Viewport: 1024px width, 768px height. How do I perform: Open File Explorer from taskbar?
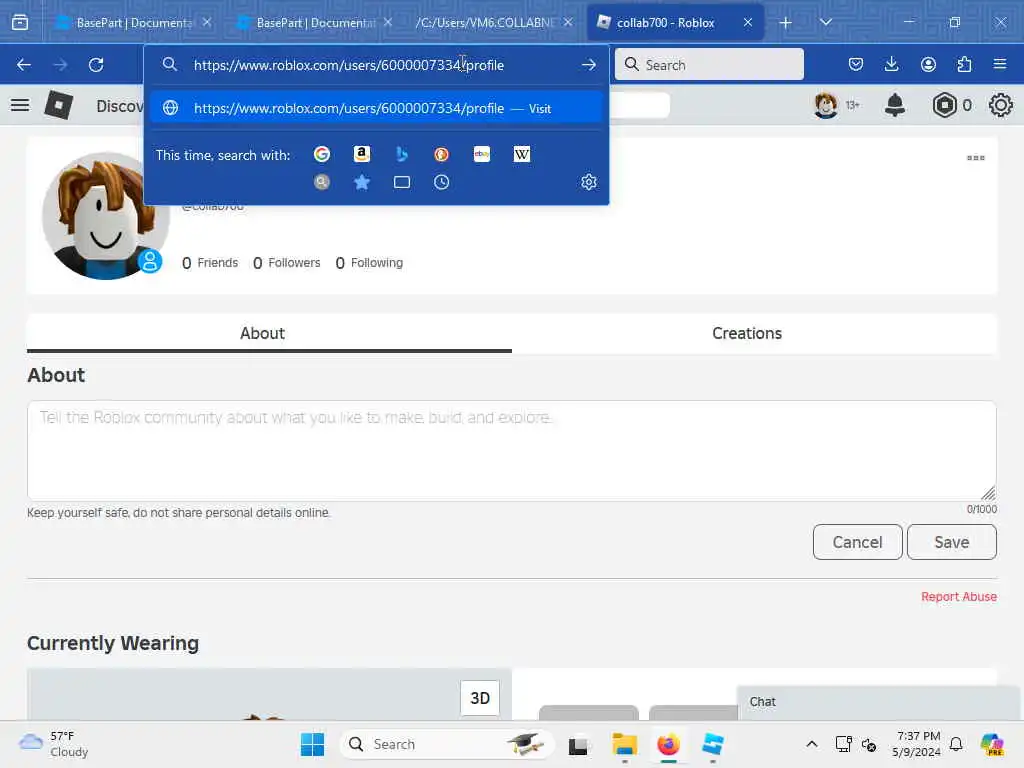[624, 744]
